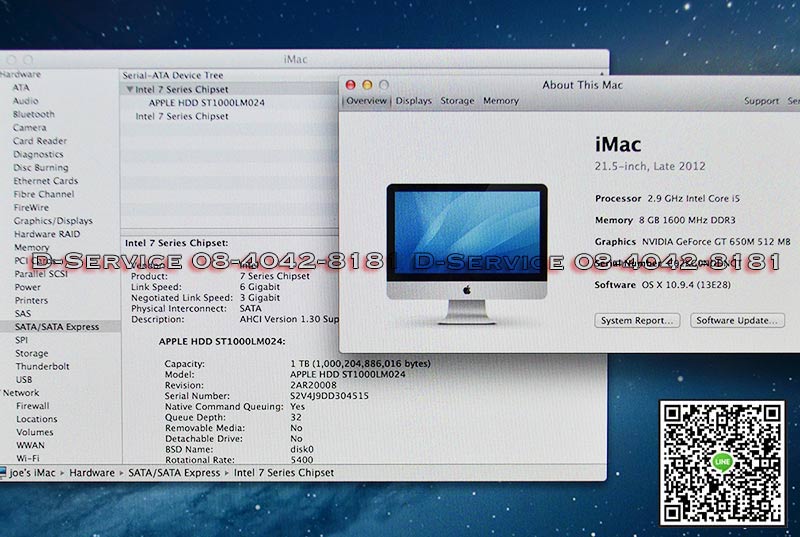Viewport: 800px width, 537px height.
Task: Minimize About This Mac with yellow button
Action: tap(367, 85)
